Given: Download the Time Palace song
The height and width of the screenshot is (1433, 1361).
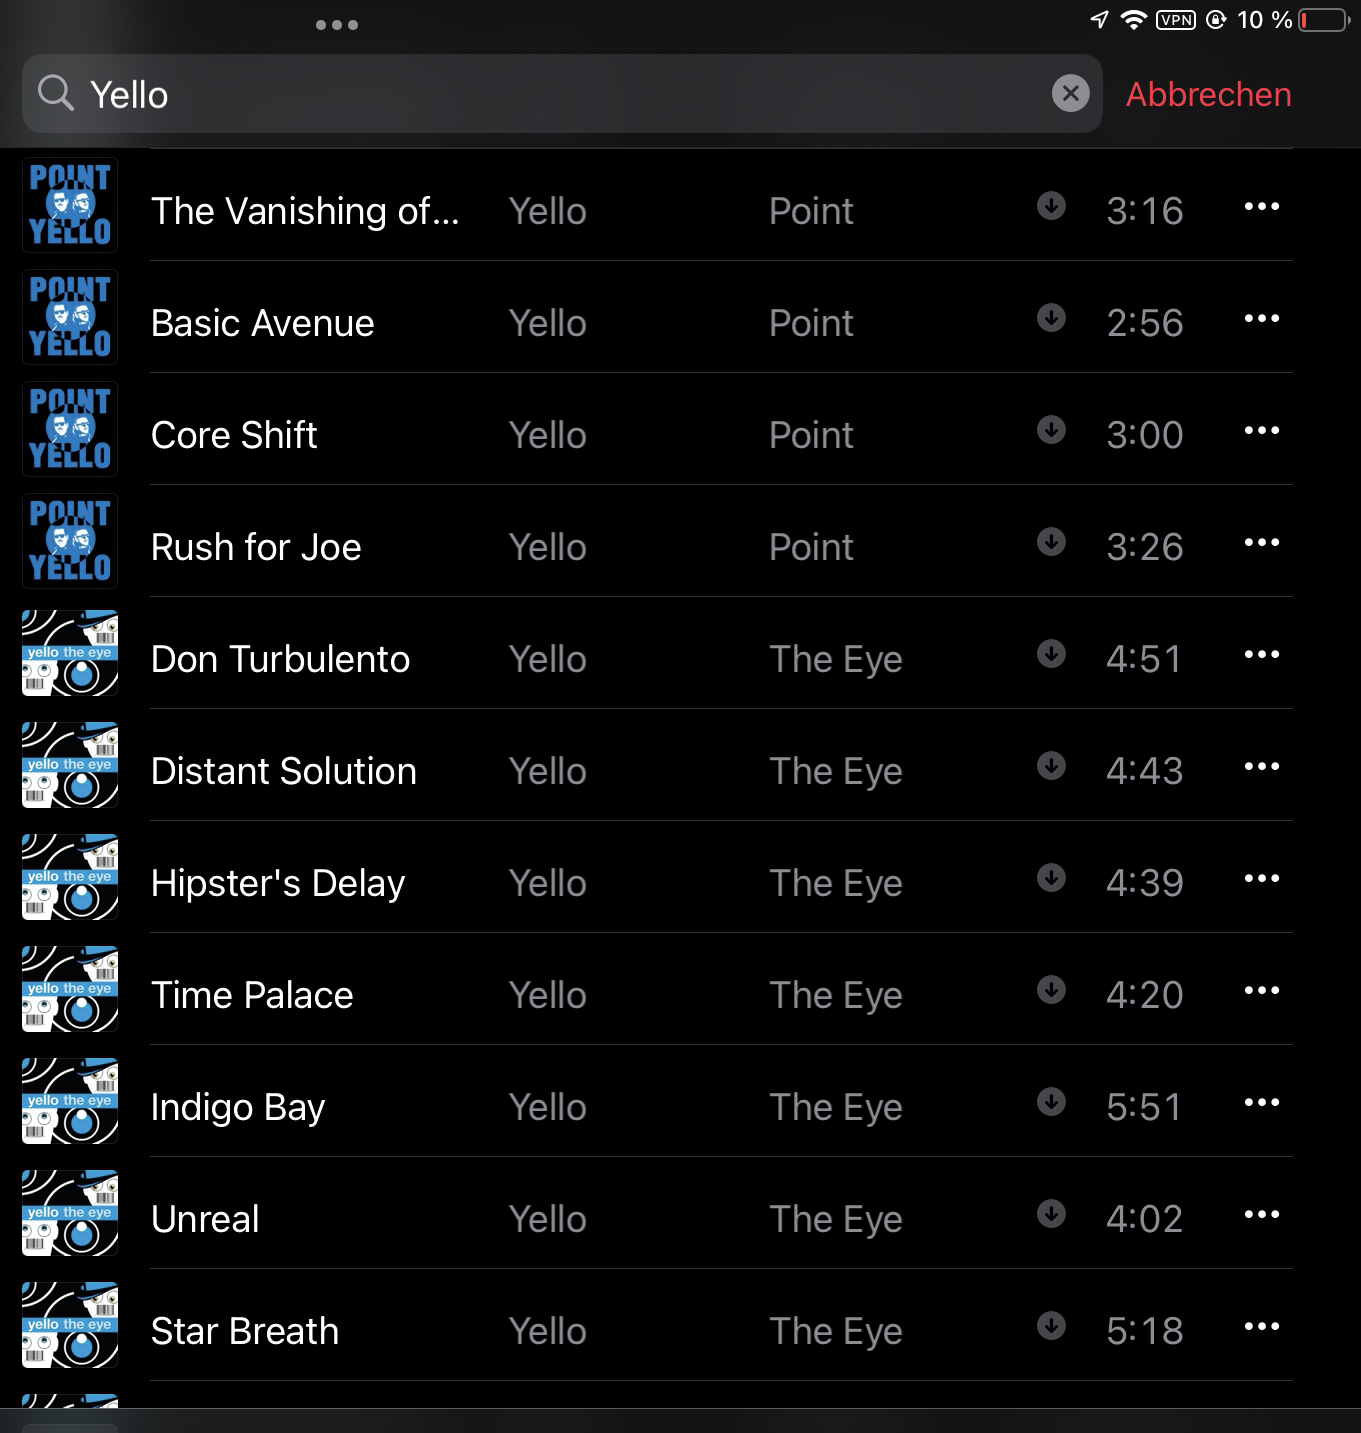Looking at the screenshot, I should click(1051, 989).
